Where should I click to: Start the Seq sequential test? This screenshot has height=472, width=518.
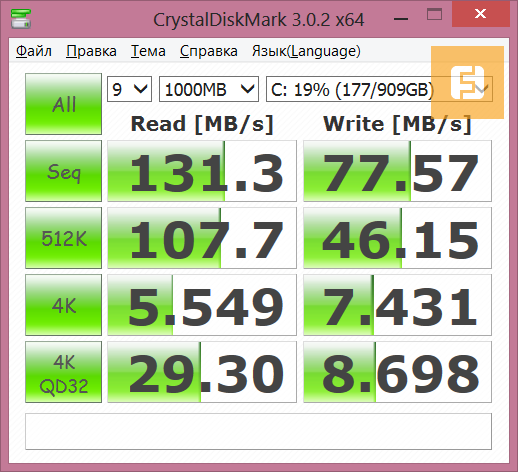63,171
